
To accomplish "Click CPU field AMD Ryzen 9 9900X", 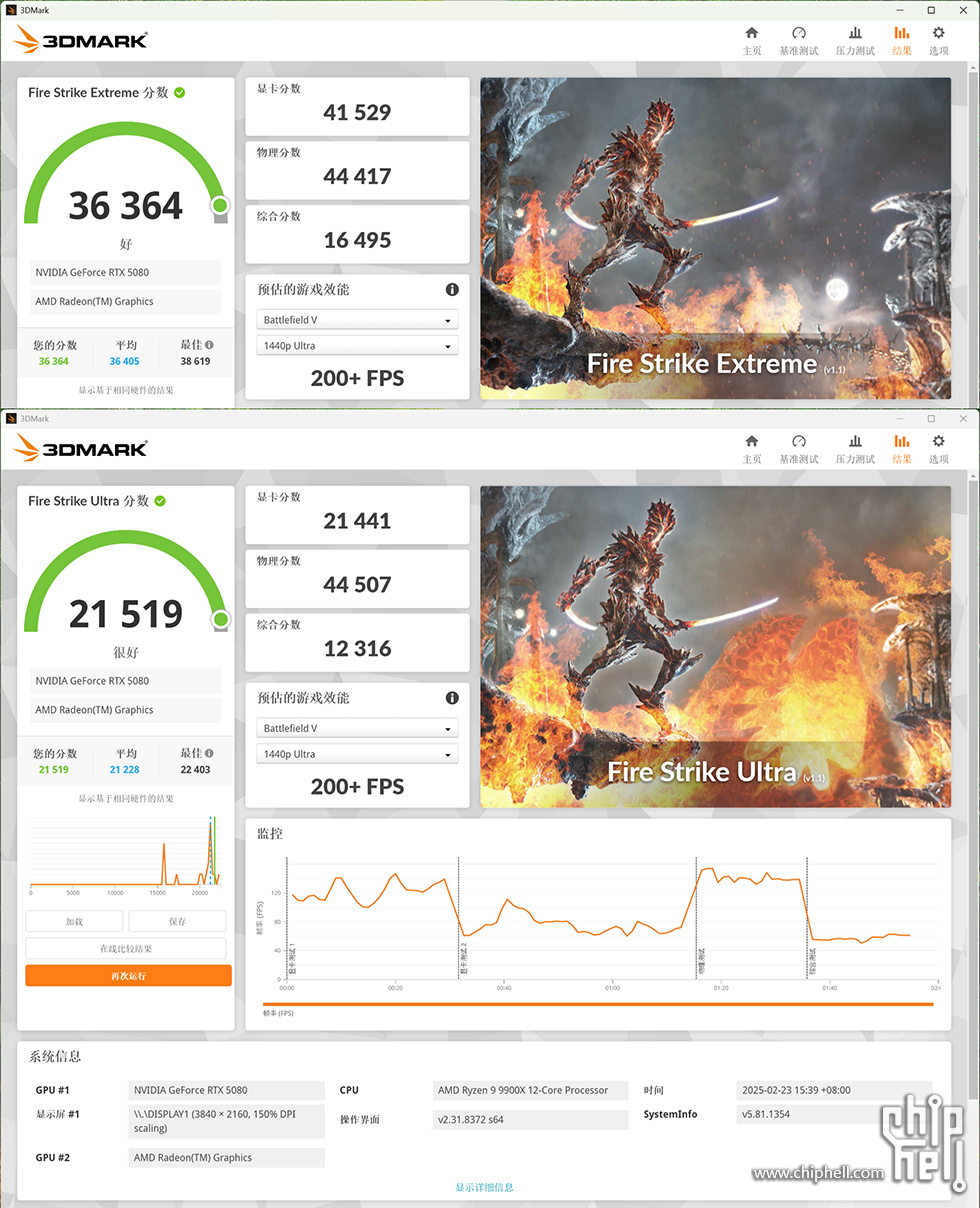I will [x=531, y=1090].
